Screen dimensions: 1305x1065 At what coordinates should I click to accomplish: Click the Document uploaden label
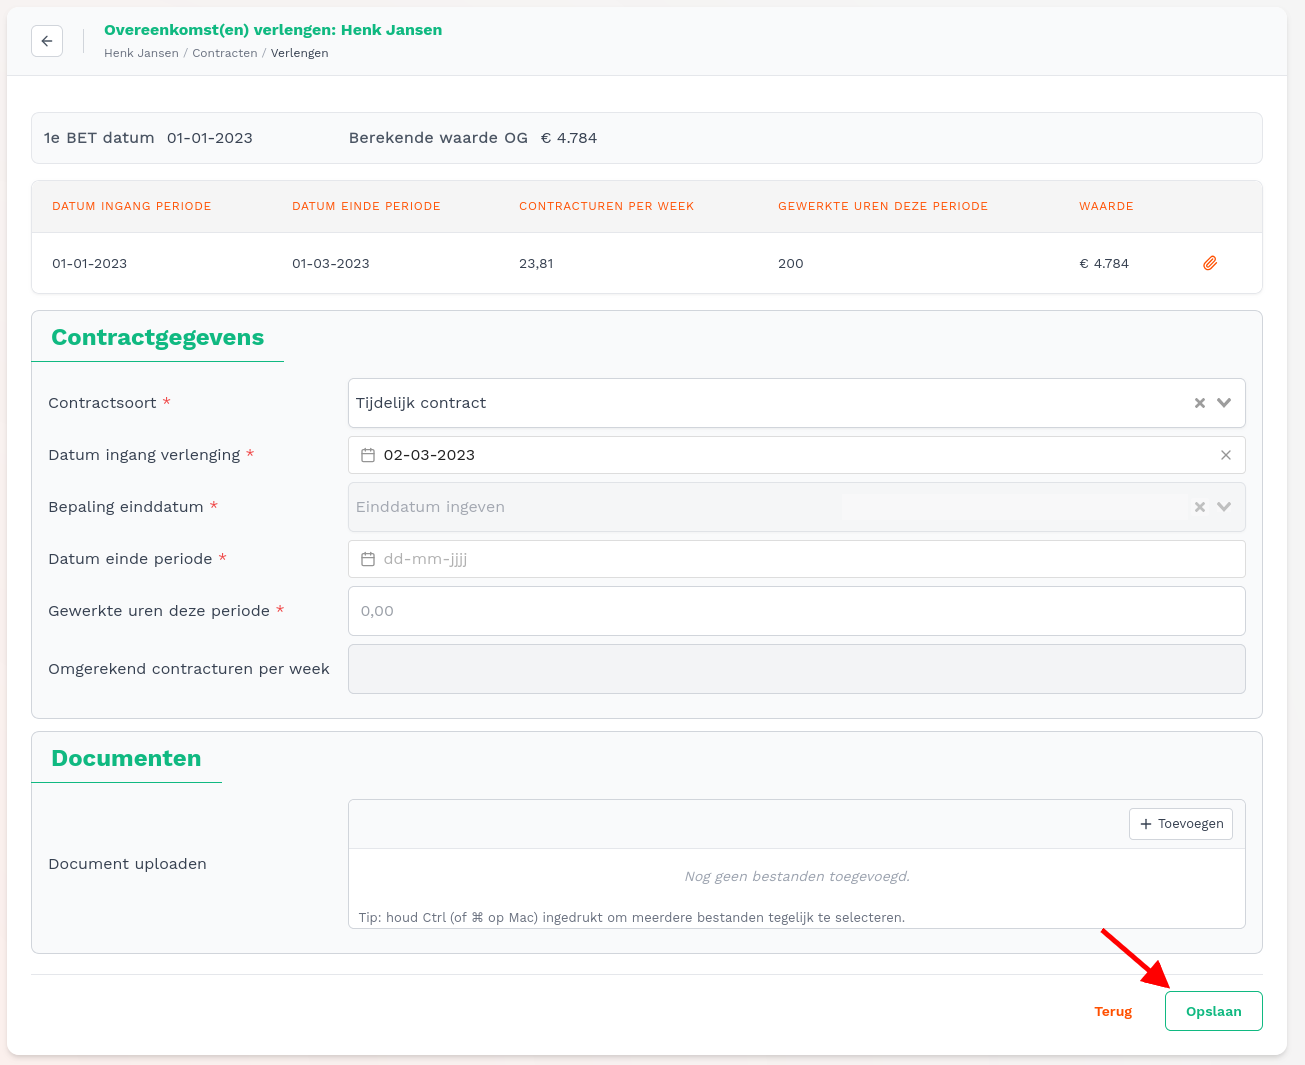(128, 864)
